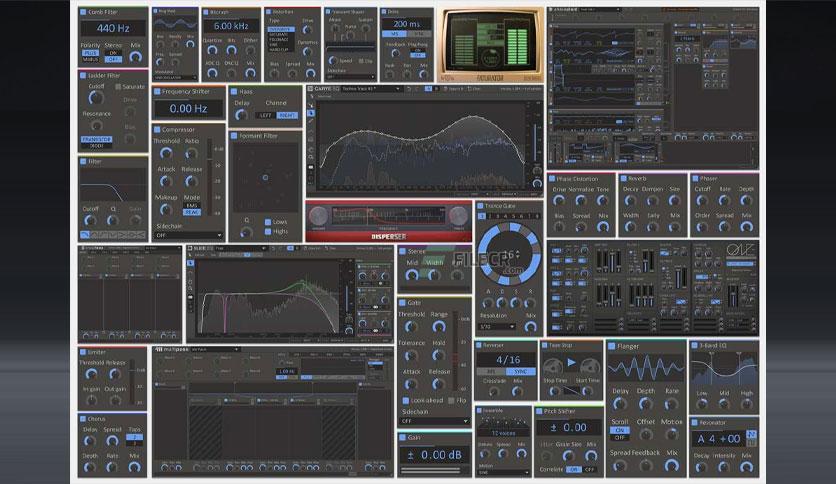Toggle the Comb Filter power button
This screenshot has height=484, width=836.
[x=83, y=13]
